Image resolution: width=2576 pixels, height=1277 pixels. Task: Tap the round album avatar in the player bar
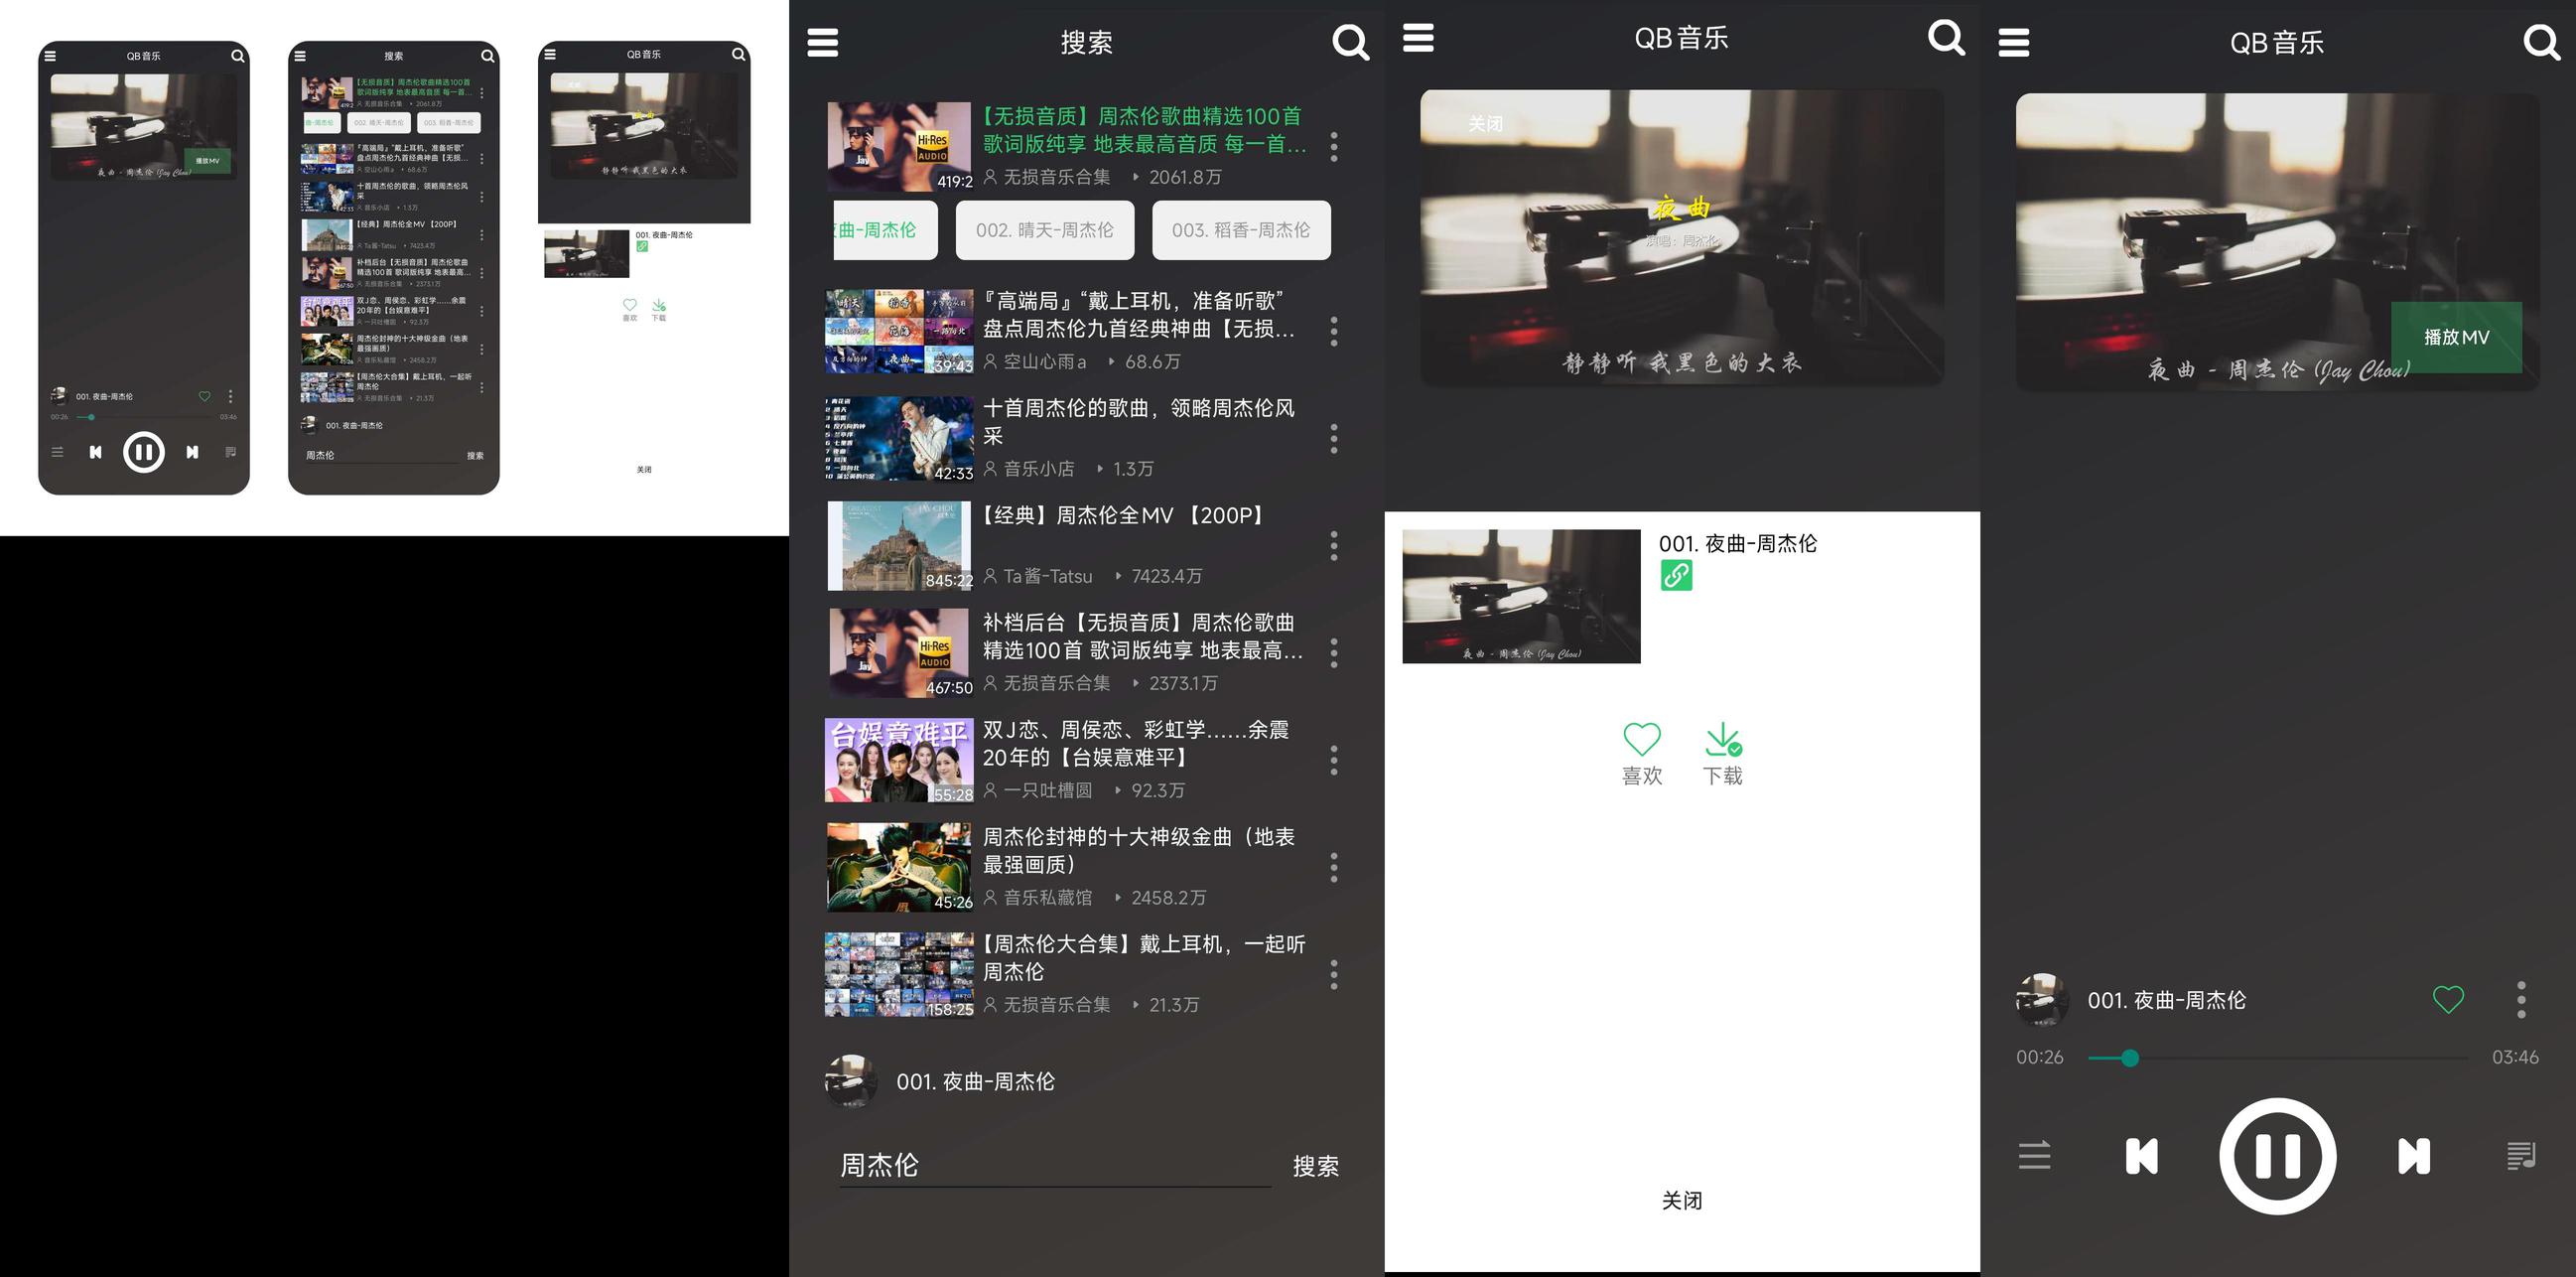pyautogui.click(x=2041, y=999)
